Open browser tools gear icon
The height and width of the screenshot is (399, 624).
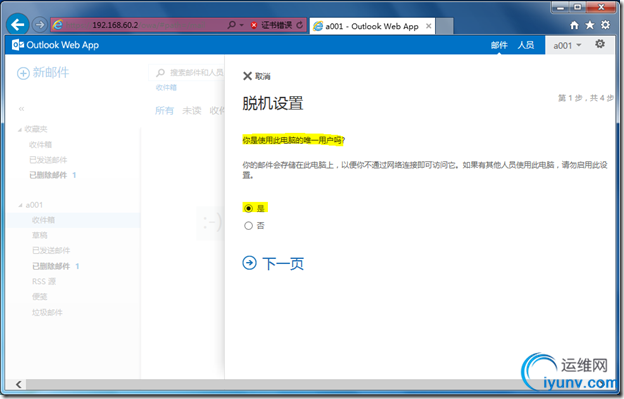[x=605, y=25]
